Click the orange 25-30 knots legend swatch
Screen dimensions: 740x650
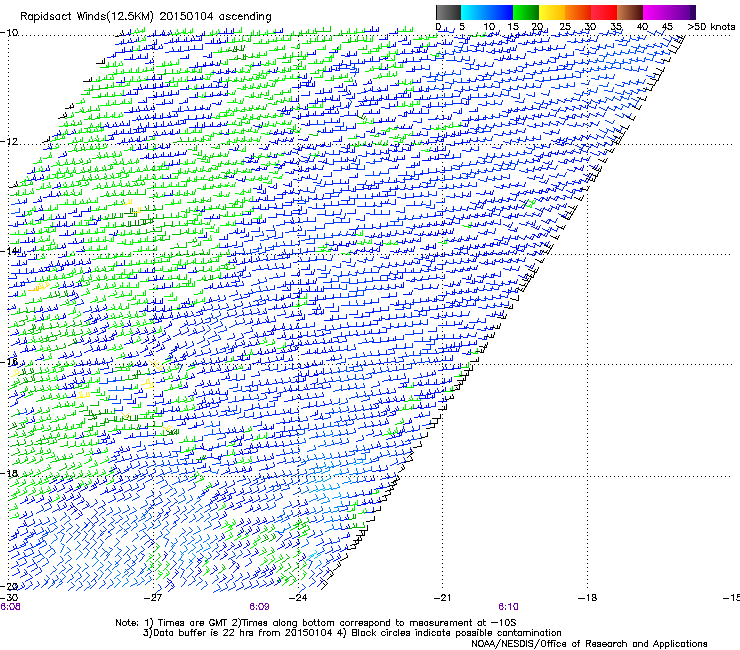click(578, 12)
